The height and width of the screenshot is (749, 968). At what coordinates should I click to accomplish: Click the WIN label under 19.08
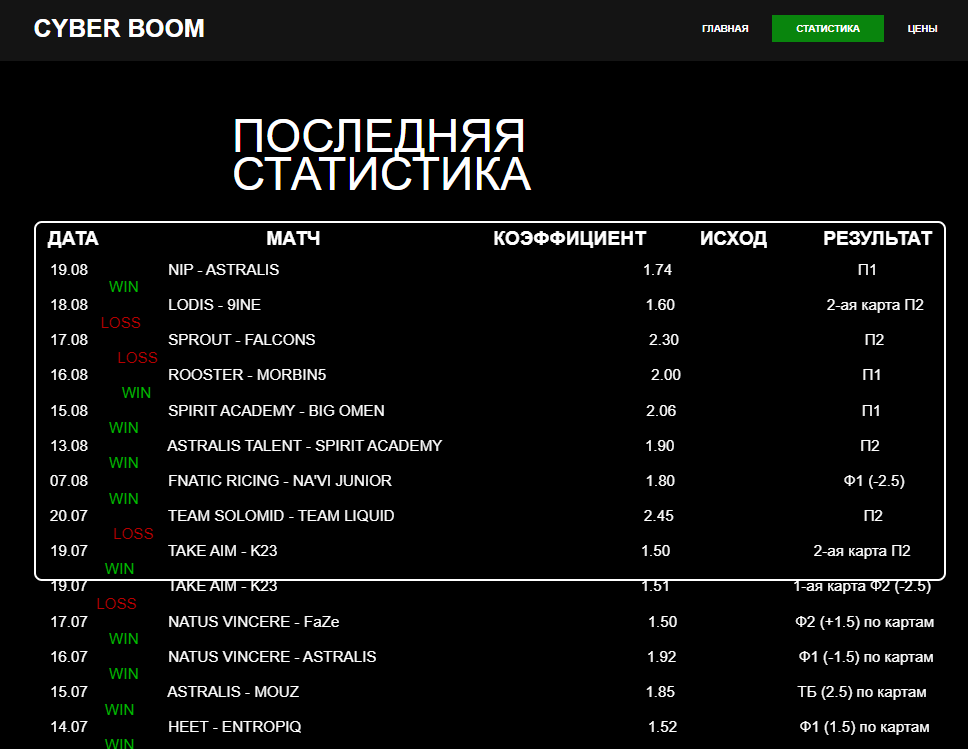[x=123, y=286]
